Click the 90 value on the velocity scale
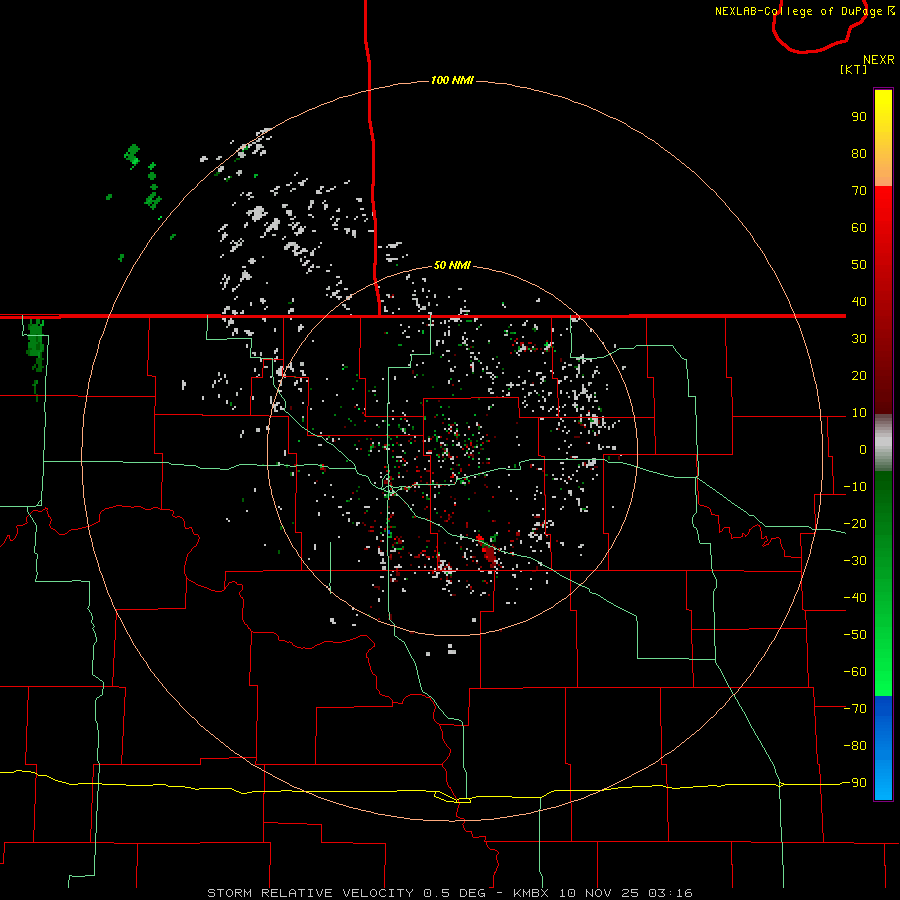The height and width of the screenshot is (900, 900). pos(859,117)
